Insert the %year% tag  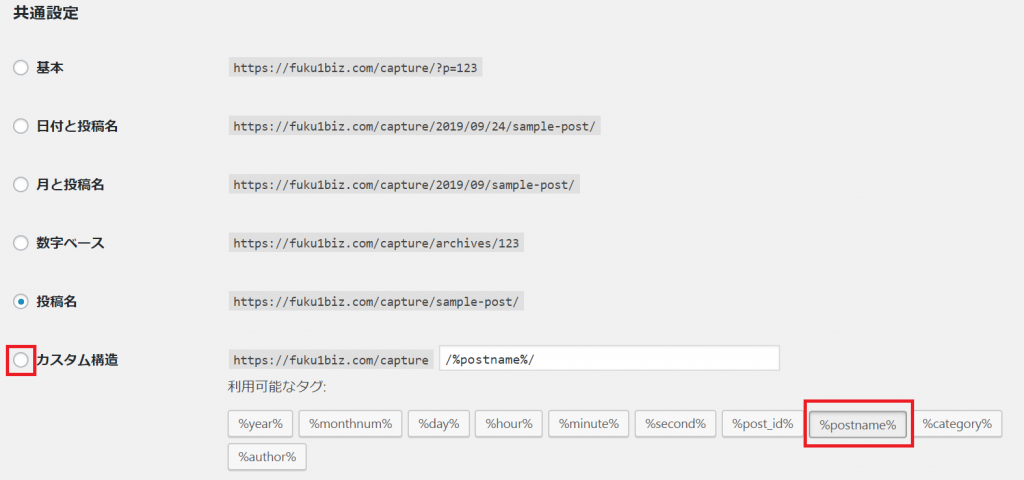pyautogui.click(x=261, y=424)
